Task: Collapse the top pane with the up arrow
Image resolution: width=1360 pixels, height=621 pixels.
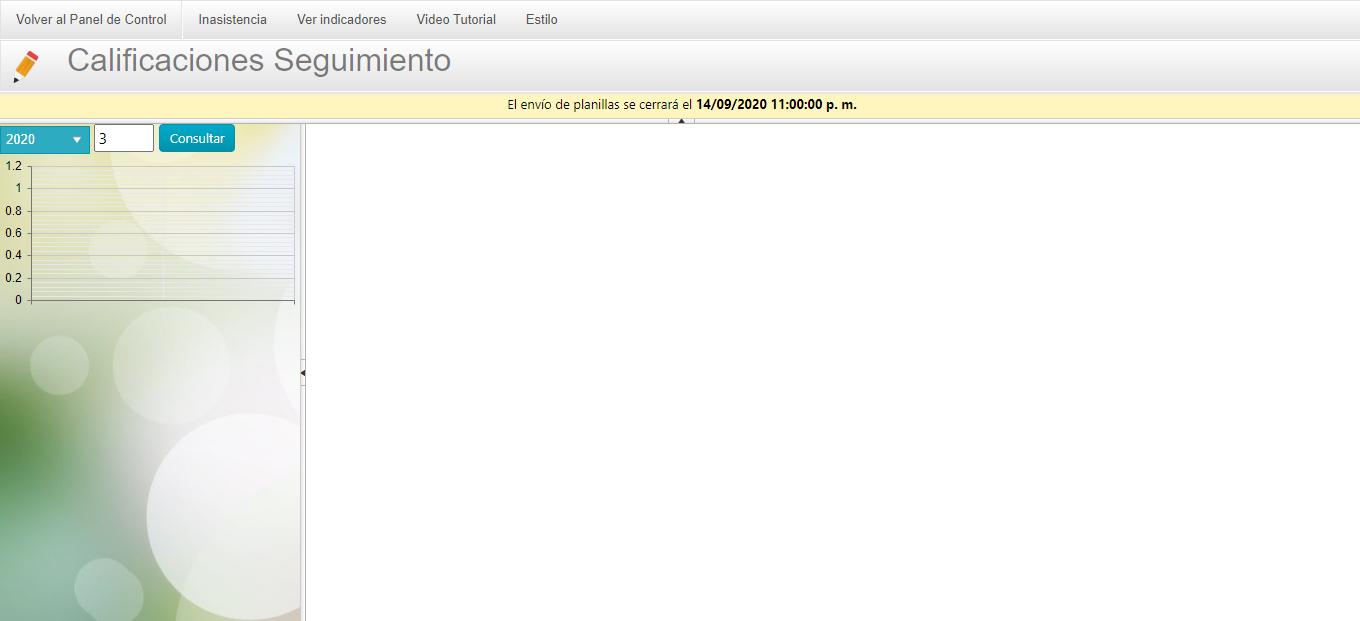Action: 681,121
